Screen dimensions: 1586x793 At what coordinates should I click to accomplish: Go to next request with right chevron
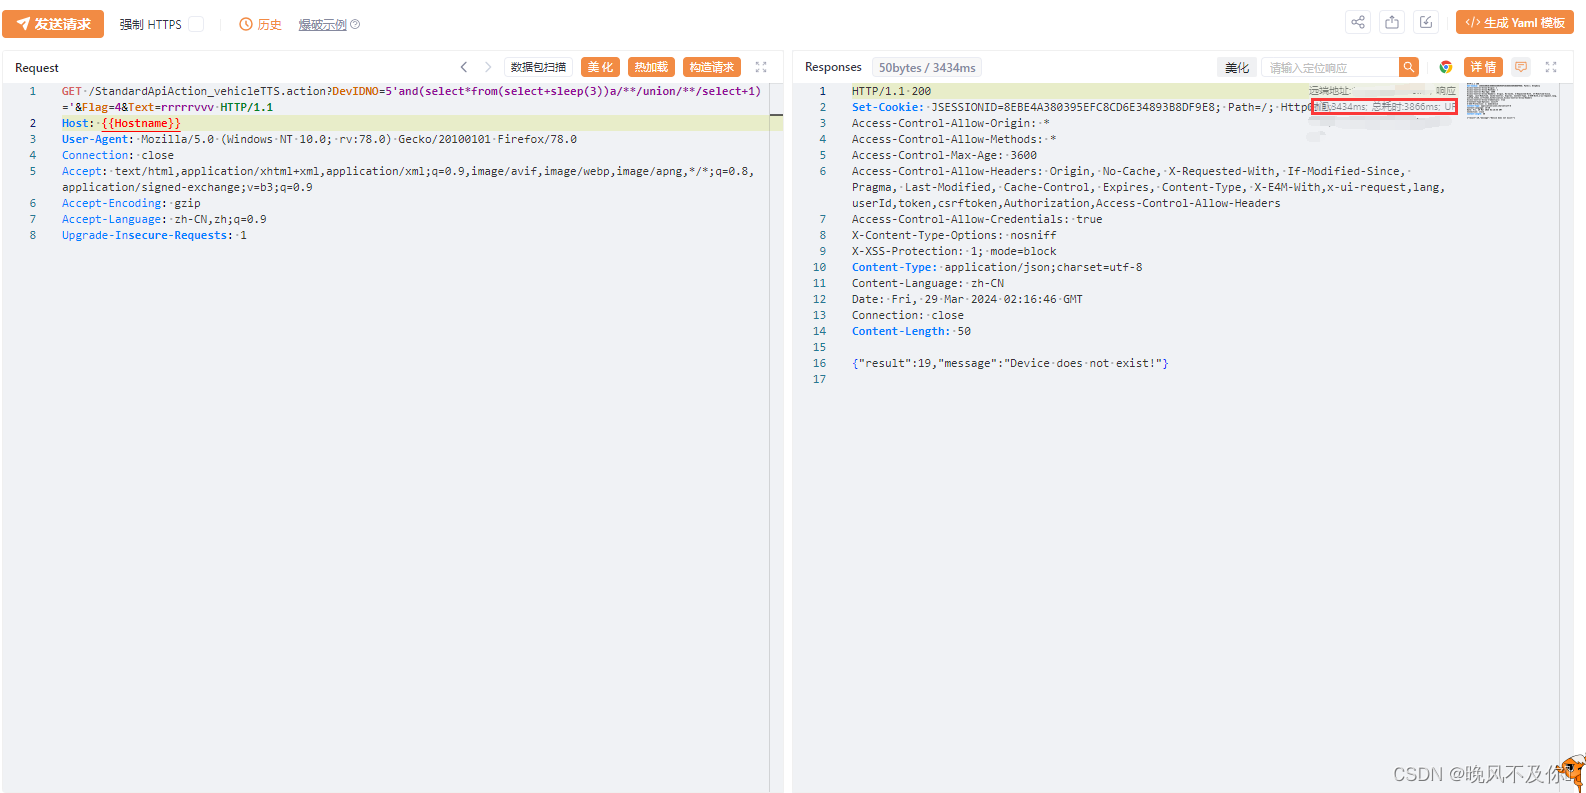click(488, 67)
